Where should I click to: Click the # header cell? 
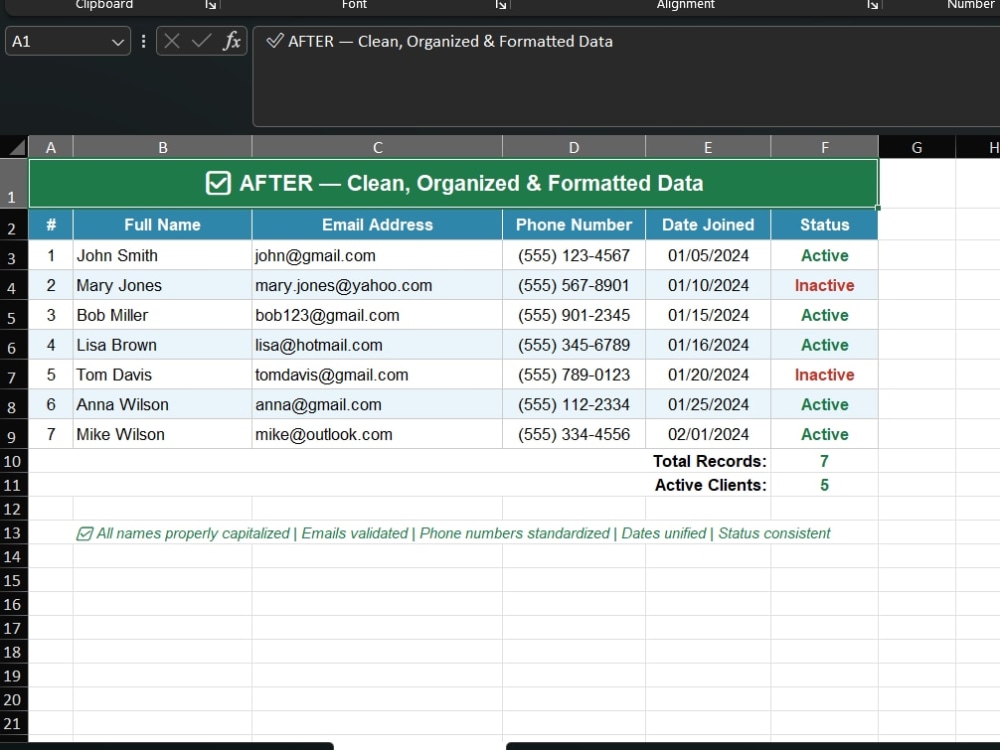[x=51, y=224]
